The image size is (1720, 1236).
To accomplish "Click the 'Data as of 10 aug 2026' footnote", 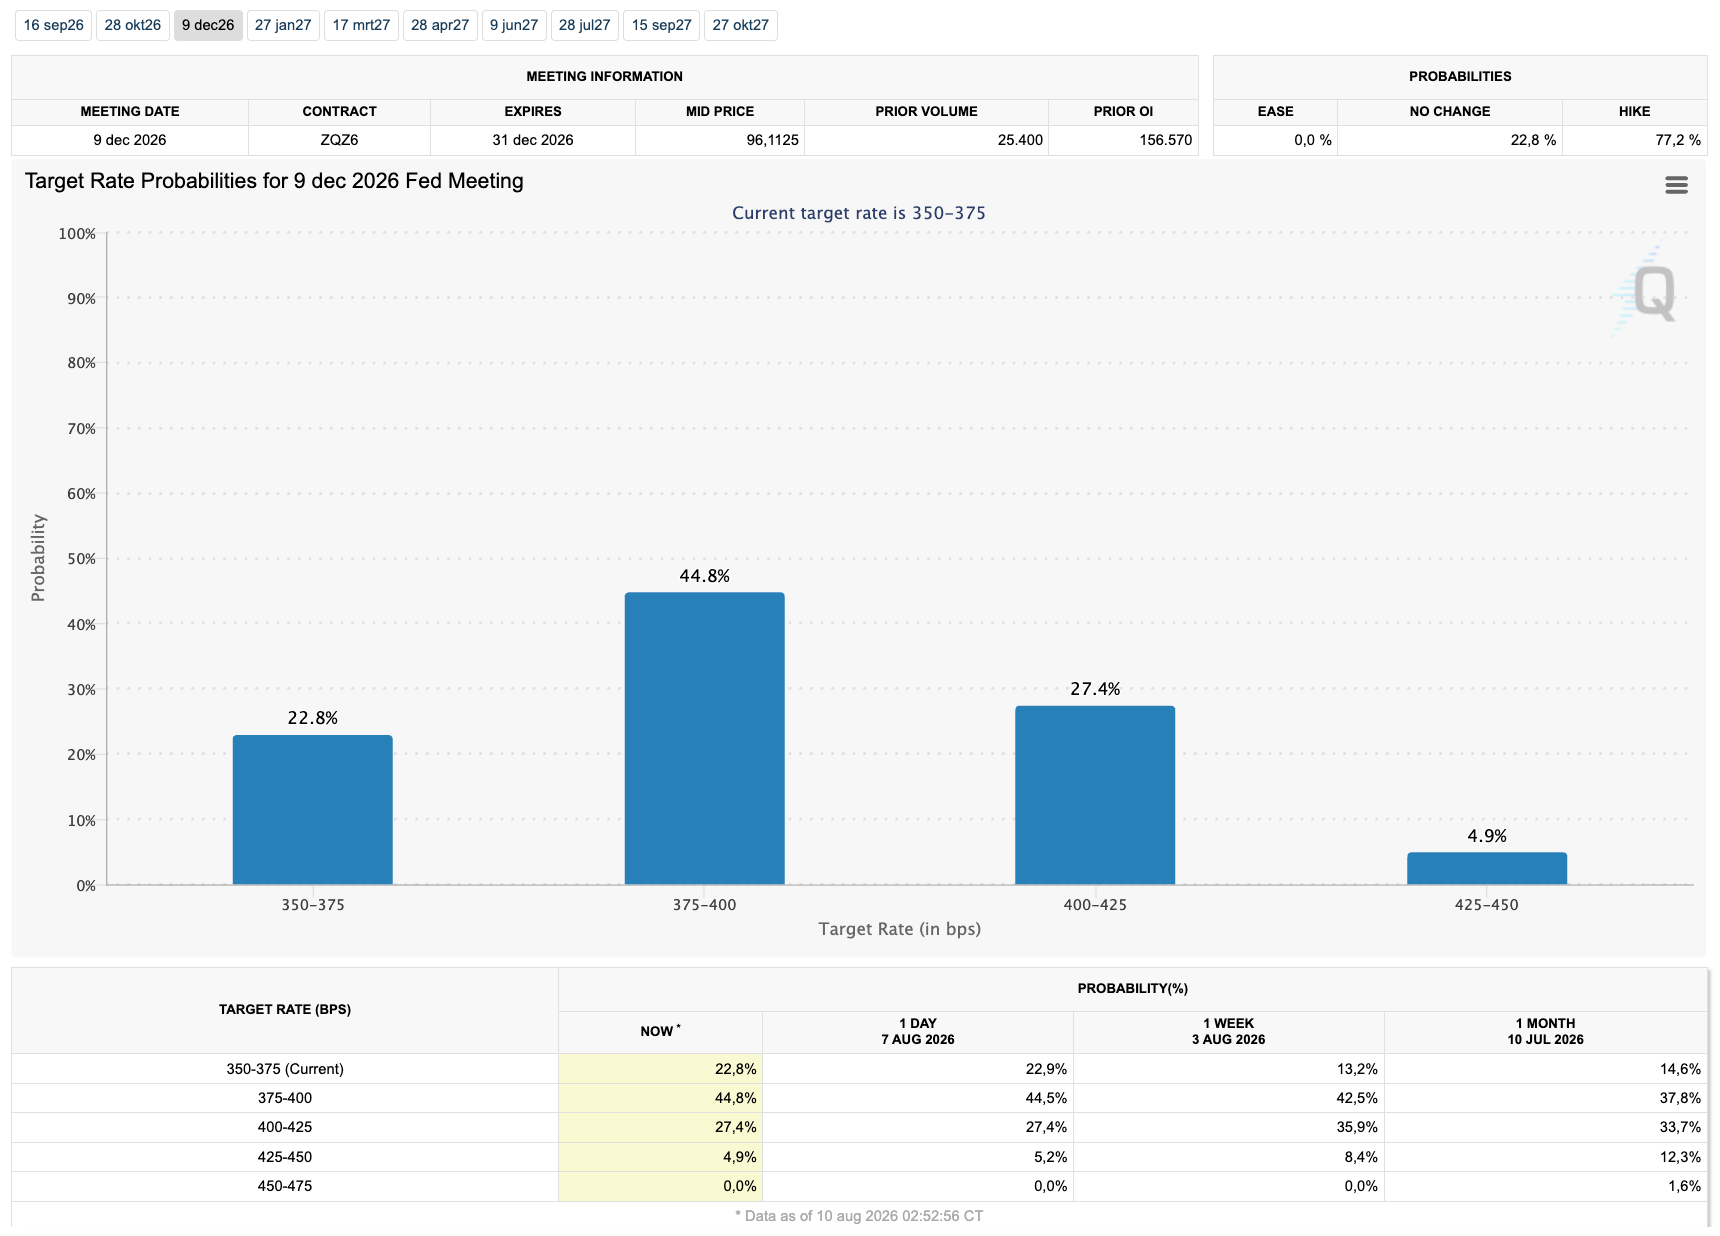I will [x=859, y=1216].
